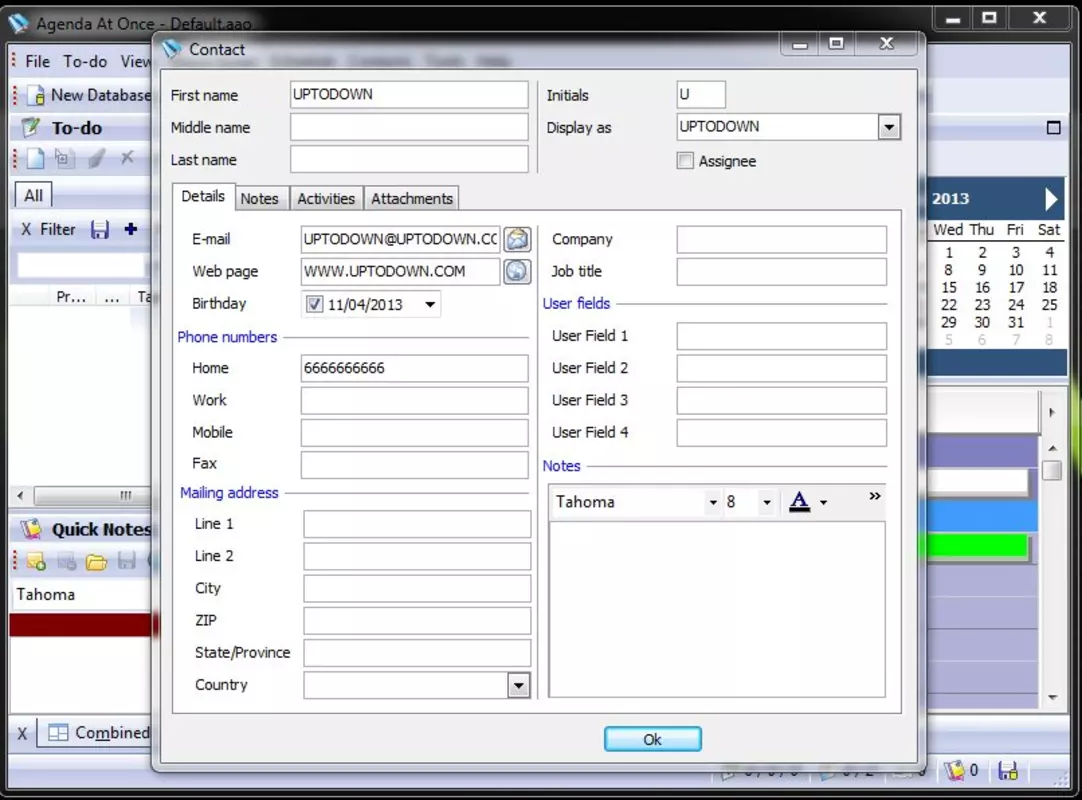Screen dimensions: 1082x800
Task: Click the notes count icon in status bar
Action: click(954, 770)
